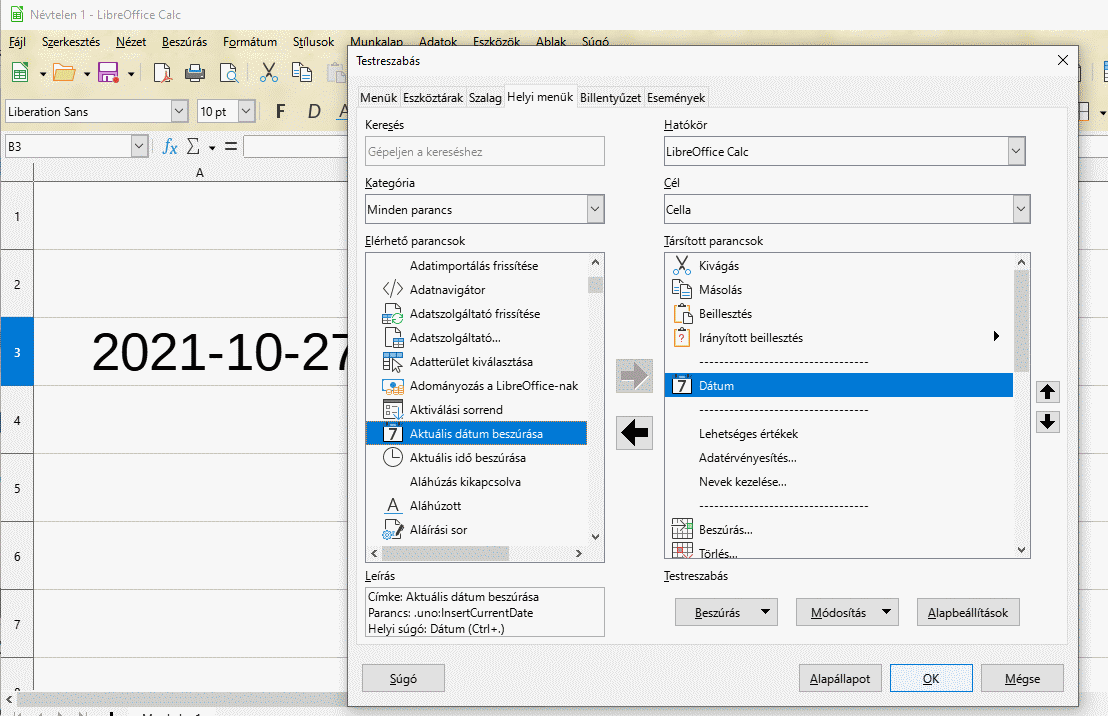The width and height of the screenshot is (1108, 716).
Task: Click the right arrow add command button
Action: [634, 376]
